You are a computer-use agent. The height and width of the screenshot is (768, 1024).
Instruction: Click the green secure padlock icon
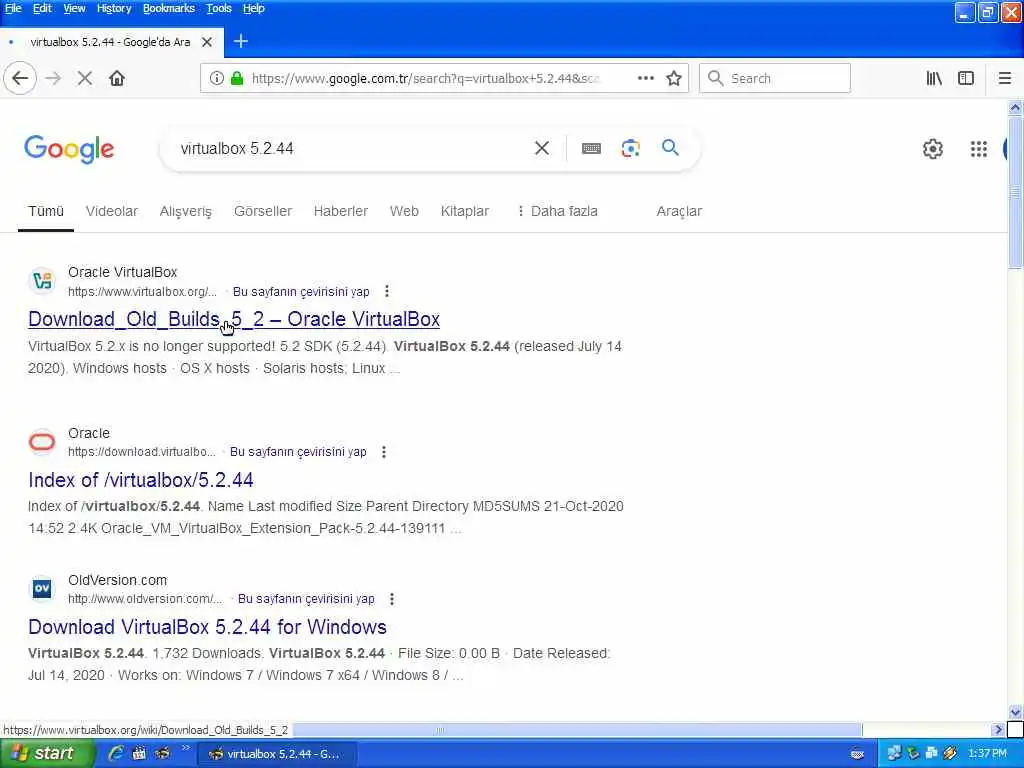pyautogui.click(x=237, y=78)
